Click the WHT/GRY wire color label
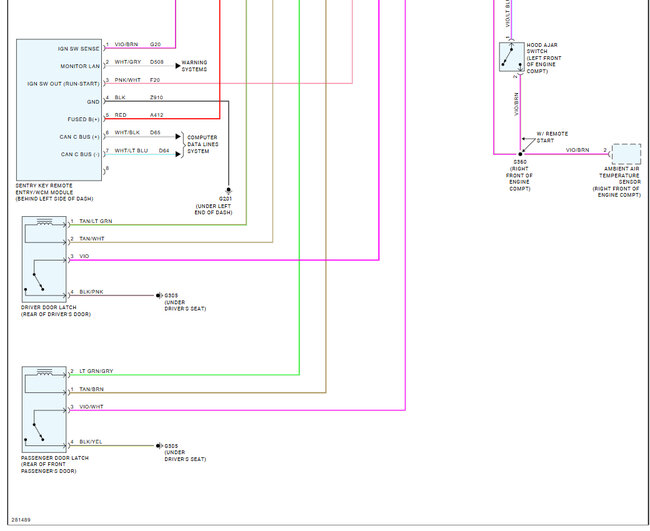Screen dimensions: 650x531 [x=128, y=62]
